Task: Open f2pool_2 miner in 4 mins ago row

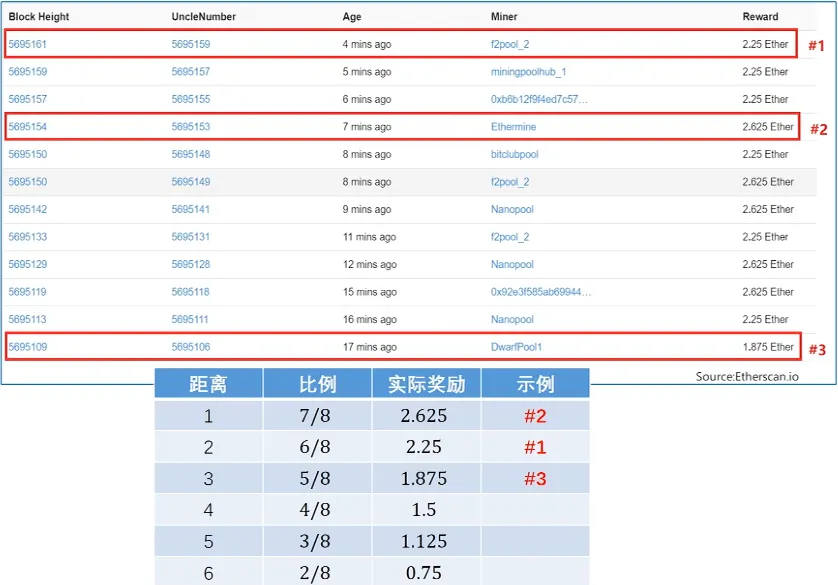Action: (x=510, y=44)
